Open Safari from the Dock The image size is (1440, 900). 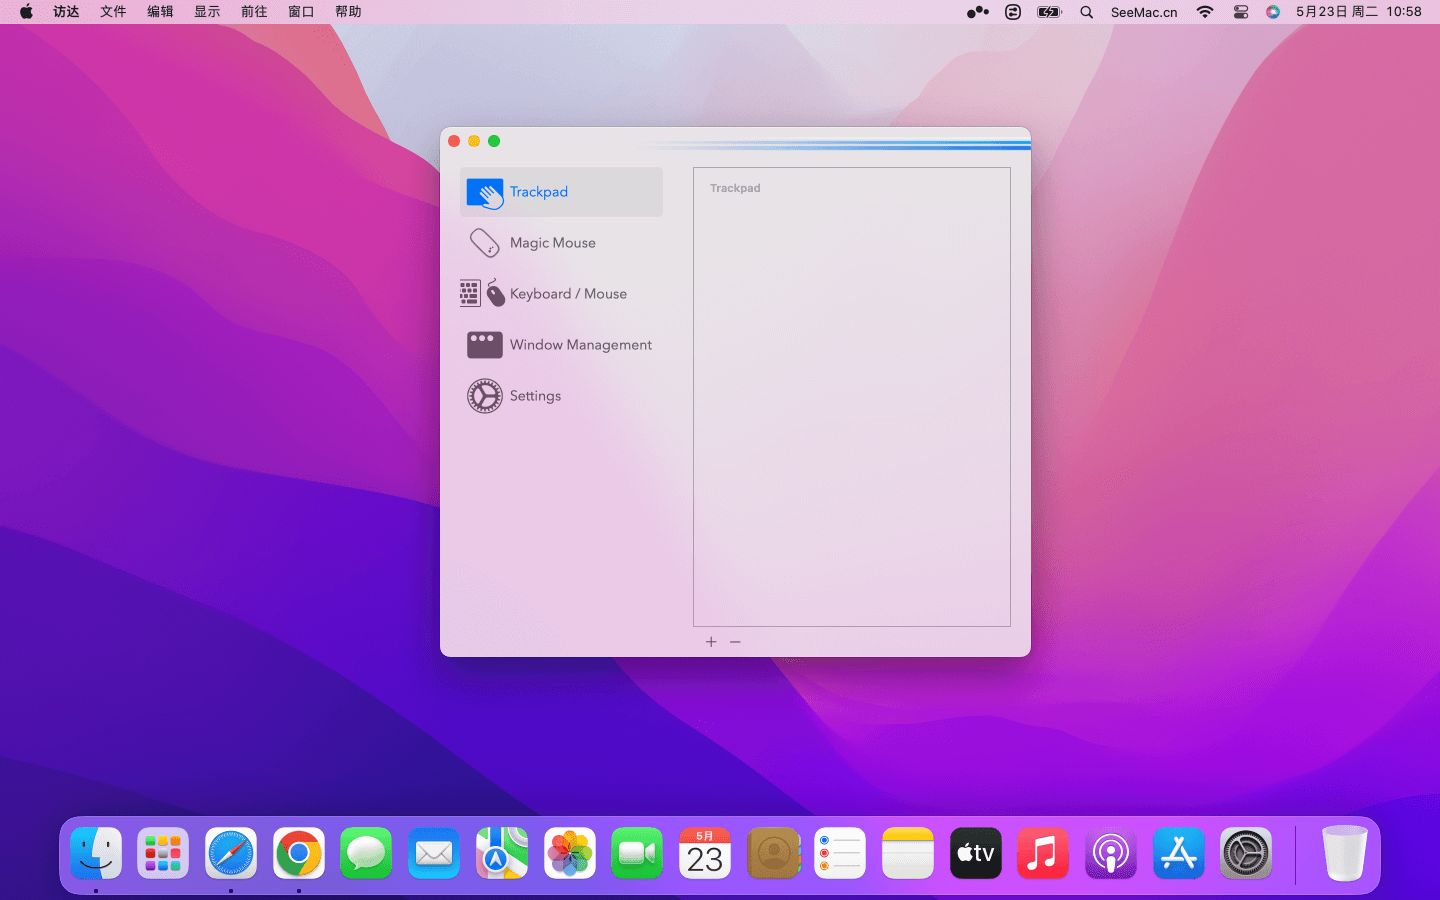click(x=231, y=854)
